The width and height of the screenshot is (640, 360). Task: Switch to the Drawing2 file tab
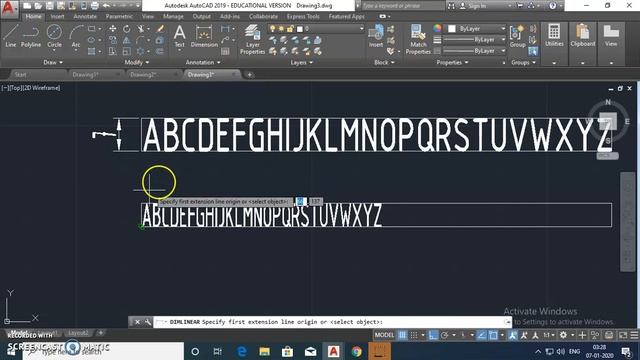click(x=143, y=75)
